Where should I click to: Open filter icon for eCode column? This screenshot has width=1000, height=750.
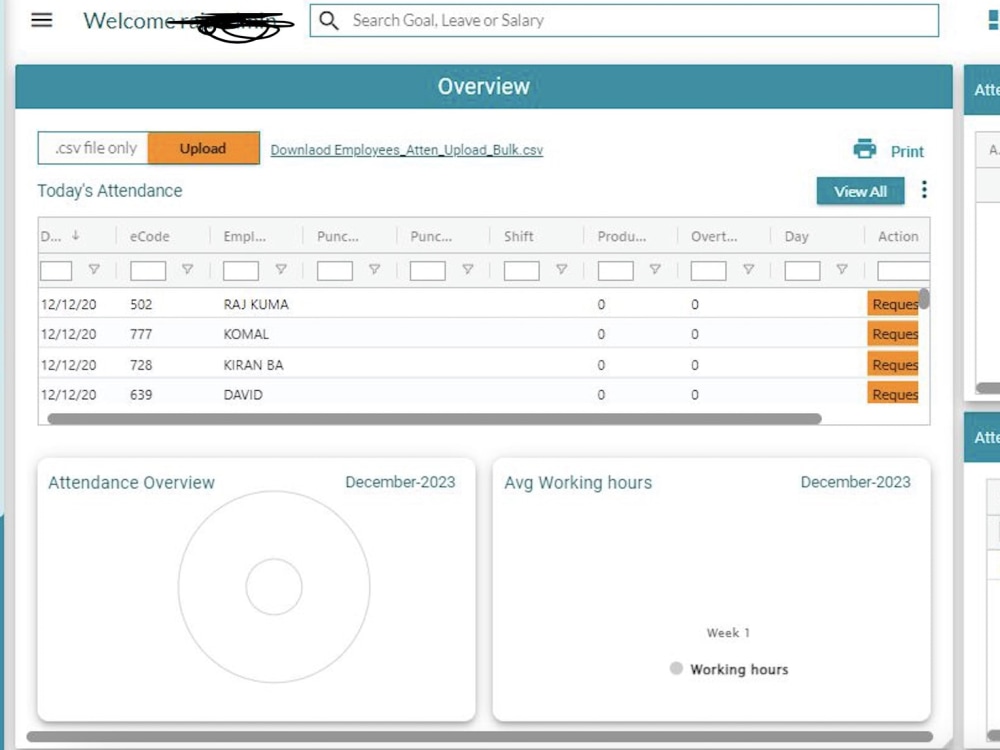click(188, 269)
